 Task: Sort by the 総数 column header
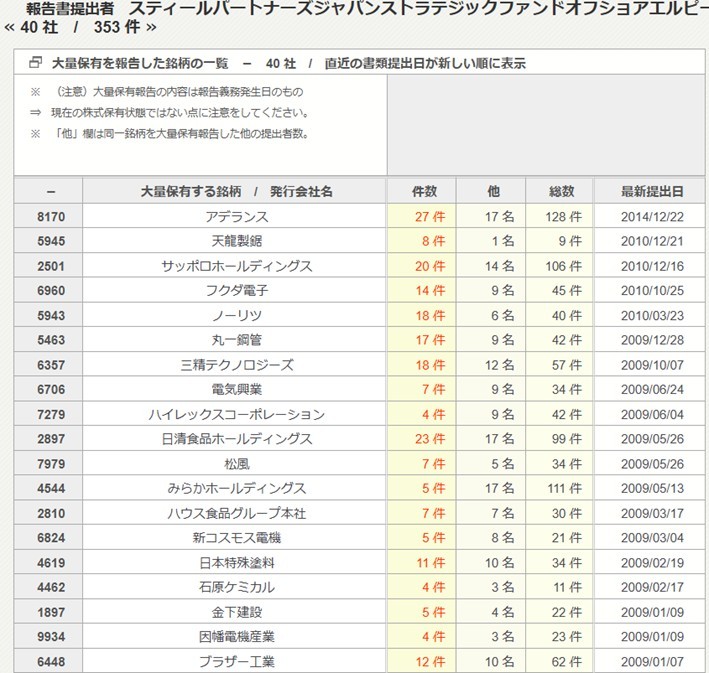point(561,191)
